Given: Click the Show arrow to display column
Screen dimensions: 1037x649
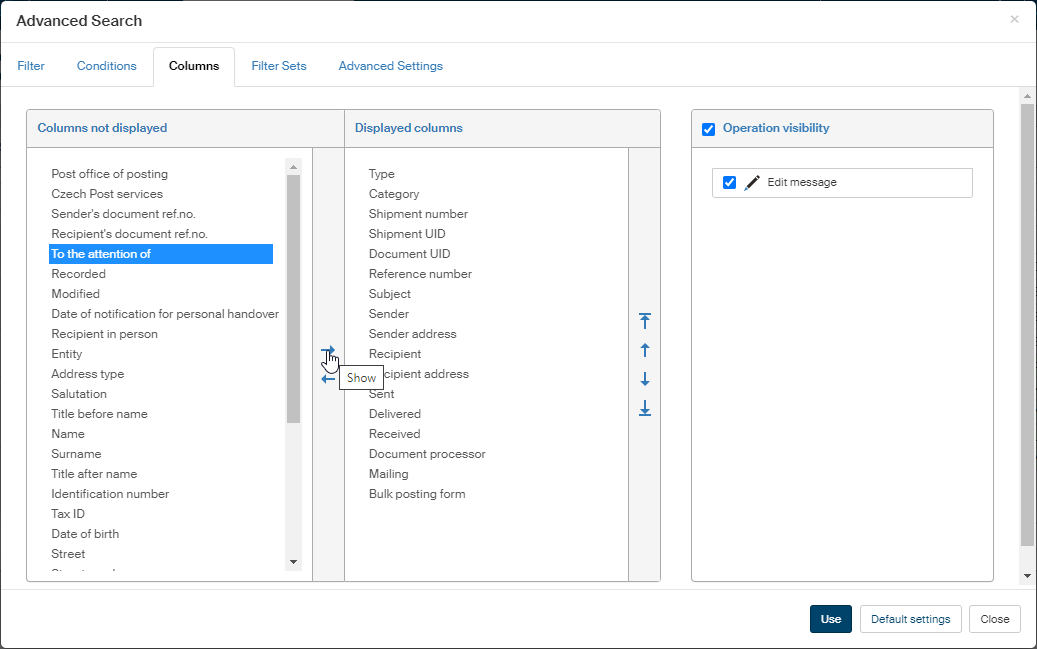Looking at the screenshot, I should pos(328,352).
